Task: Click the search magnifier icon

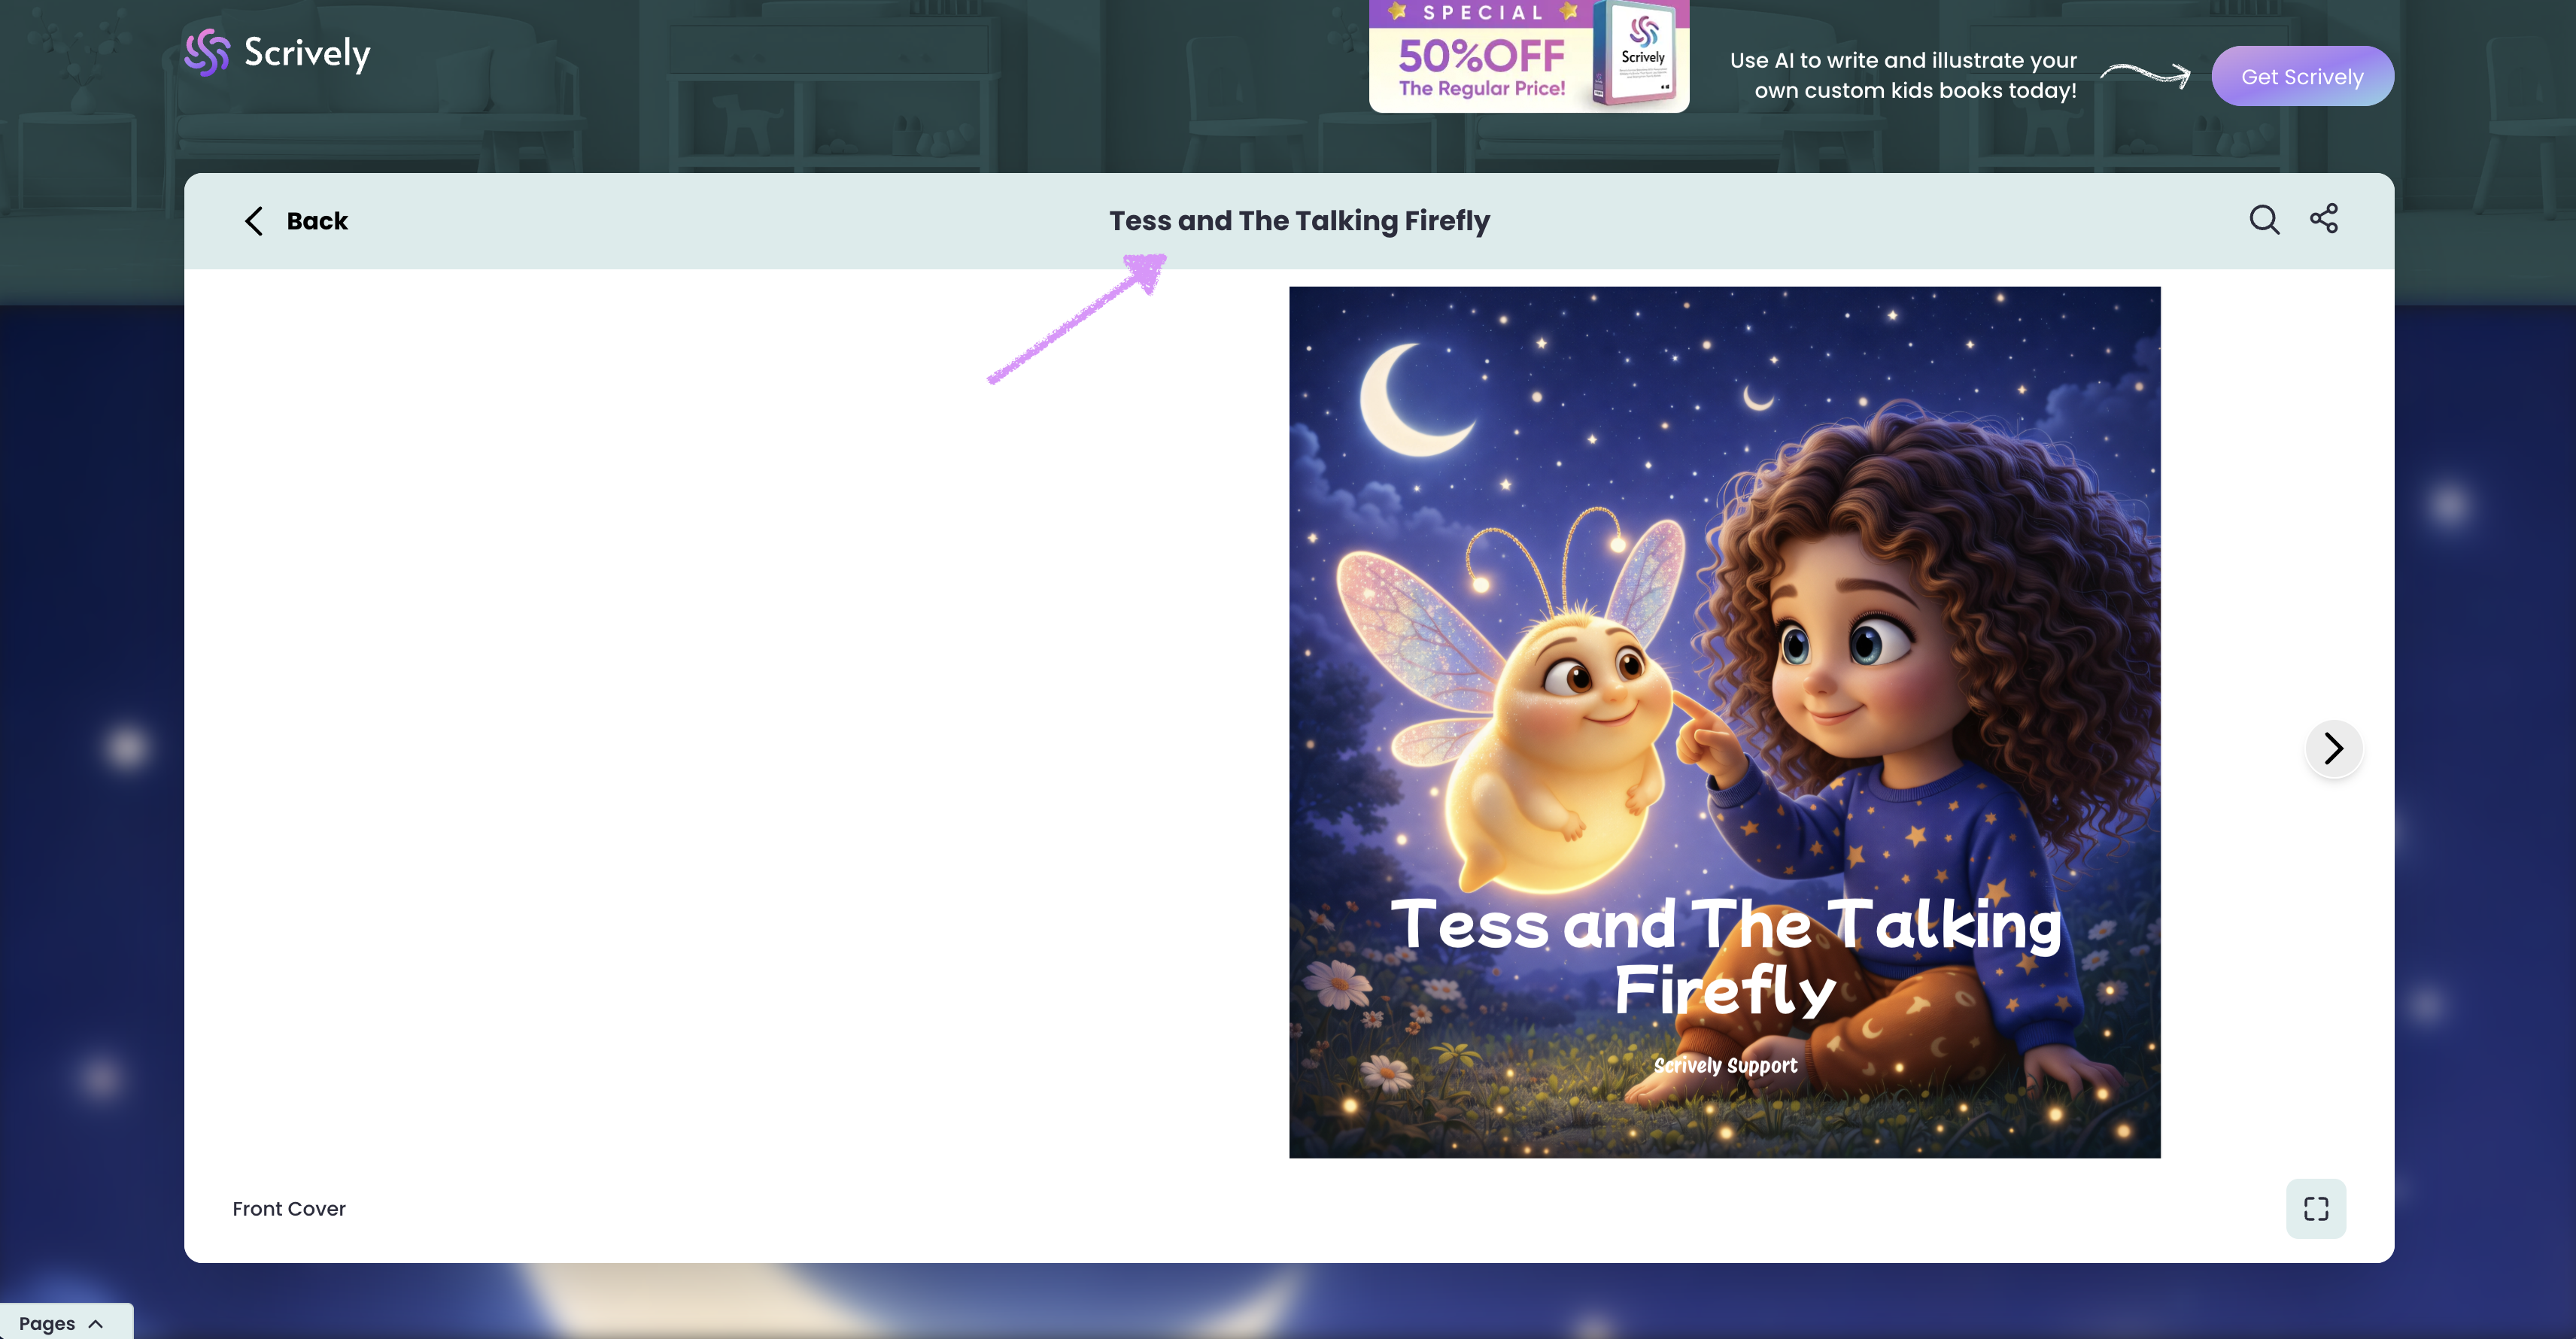Action: (2264, 220)
